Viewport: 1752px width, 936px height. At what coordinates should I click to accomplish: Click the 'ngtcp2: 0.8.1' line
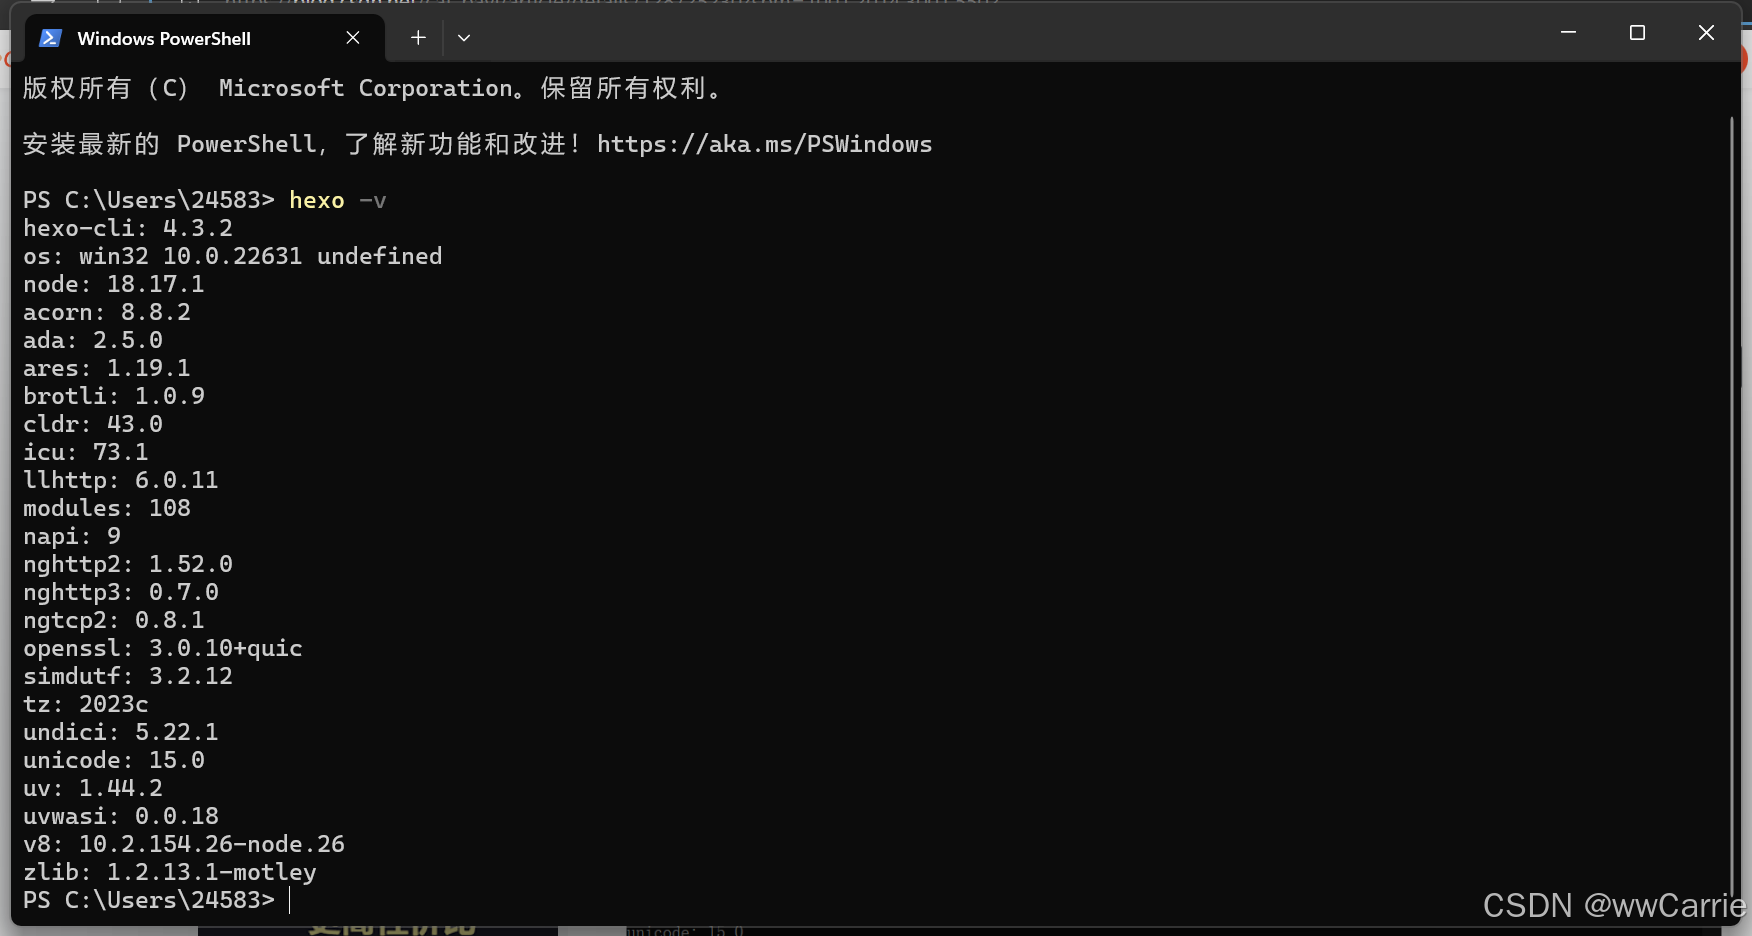pyautogui.click(x=114, y=621)
